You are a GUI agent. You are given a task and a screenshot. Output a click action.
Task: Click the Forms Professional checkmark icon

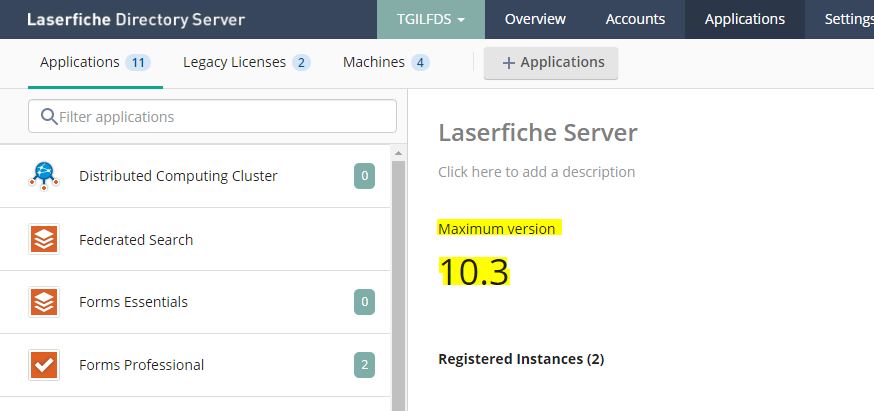click(44, 365)
